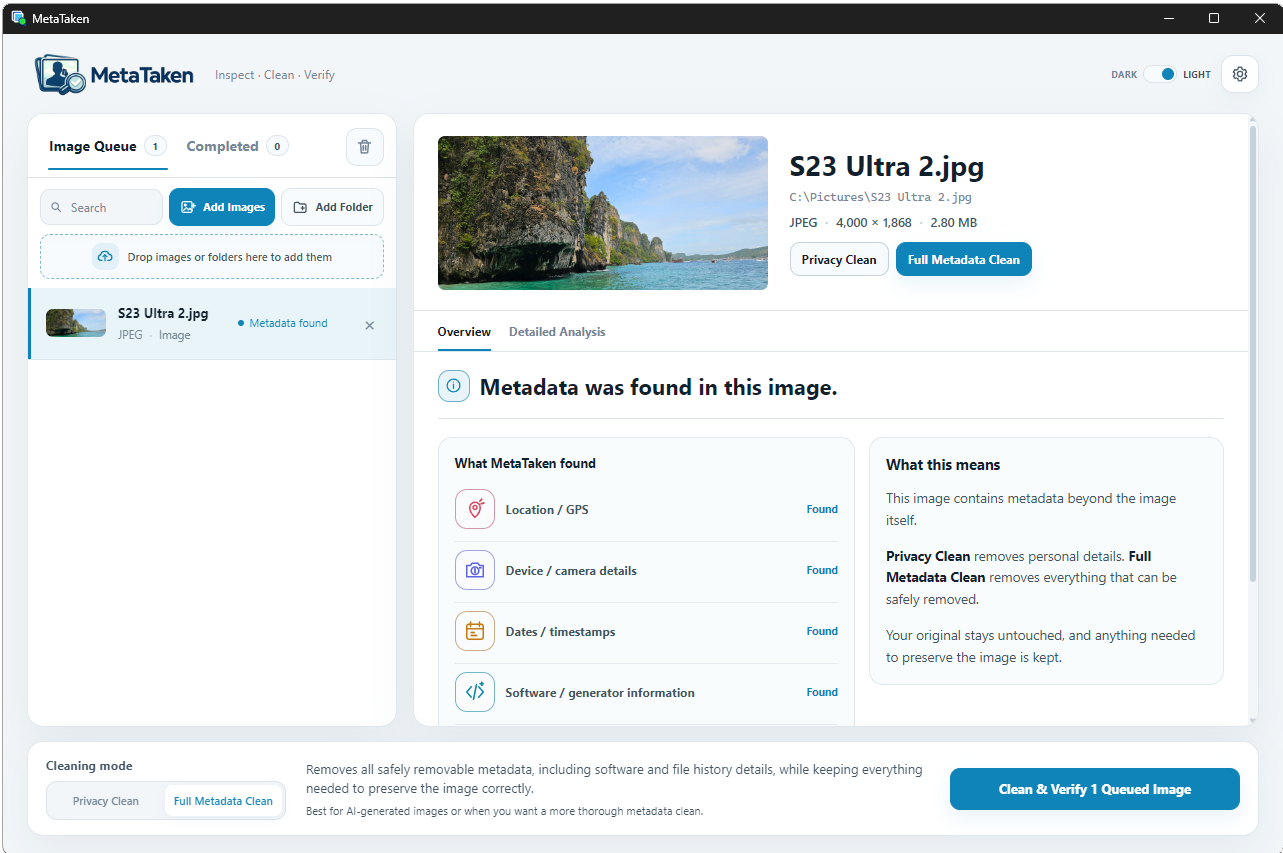Click the scroll-down arrow of the details scrollbar
Viewport: 1283px width, 853px height.
point(1253,720)
